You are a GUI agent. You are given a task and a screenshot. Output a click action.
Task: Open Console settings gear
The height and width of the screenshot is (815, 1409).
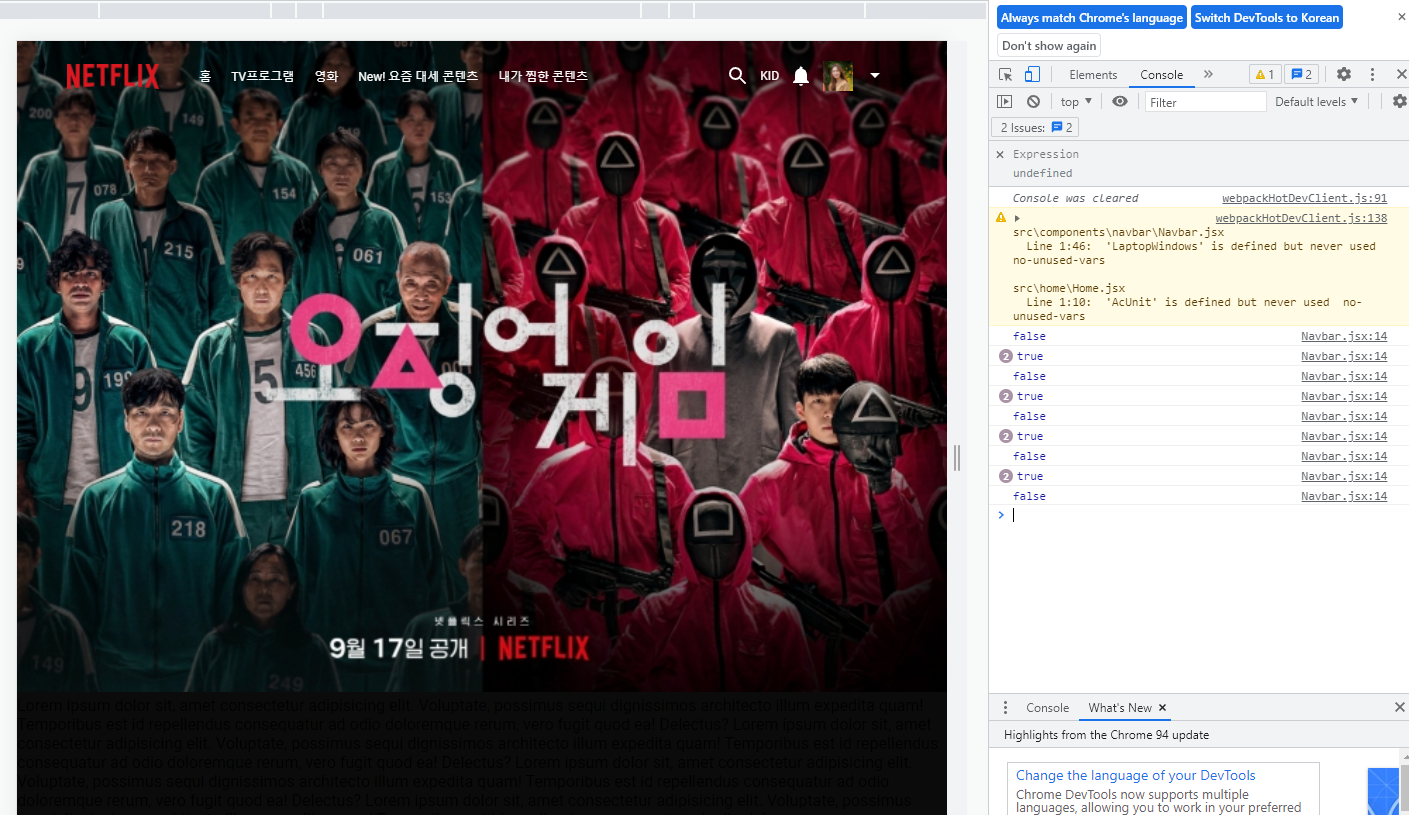tap(1399, 101)
